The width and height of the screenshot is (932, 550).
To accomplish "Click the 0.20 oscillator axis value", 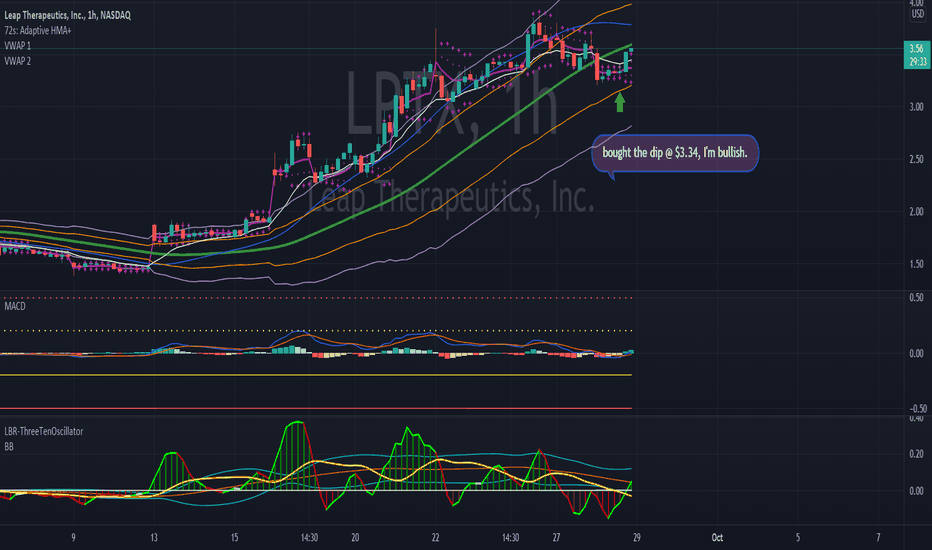I will point(917,454).
